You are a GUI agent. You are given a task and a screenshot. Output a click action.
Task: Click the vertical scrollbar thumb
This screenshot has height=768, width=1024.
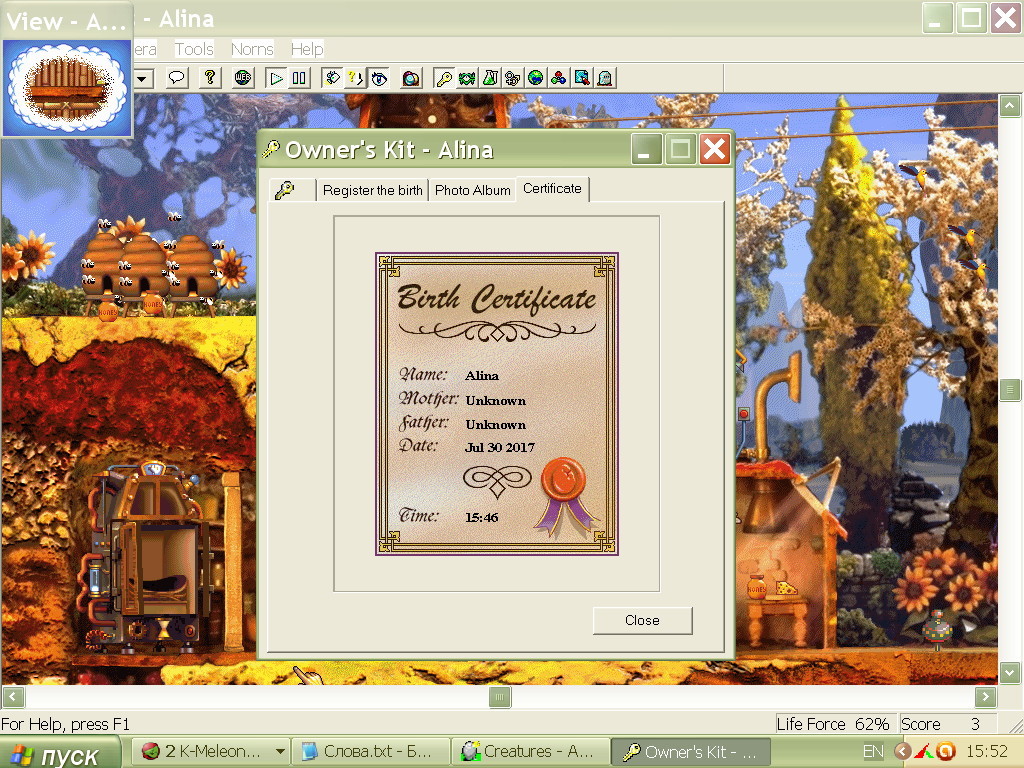point(1010,390)
